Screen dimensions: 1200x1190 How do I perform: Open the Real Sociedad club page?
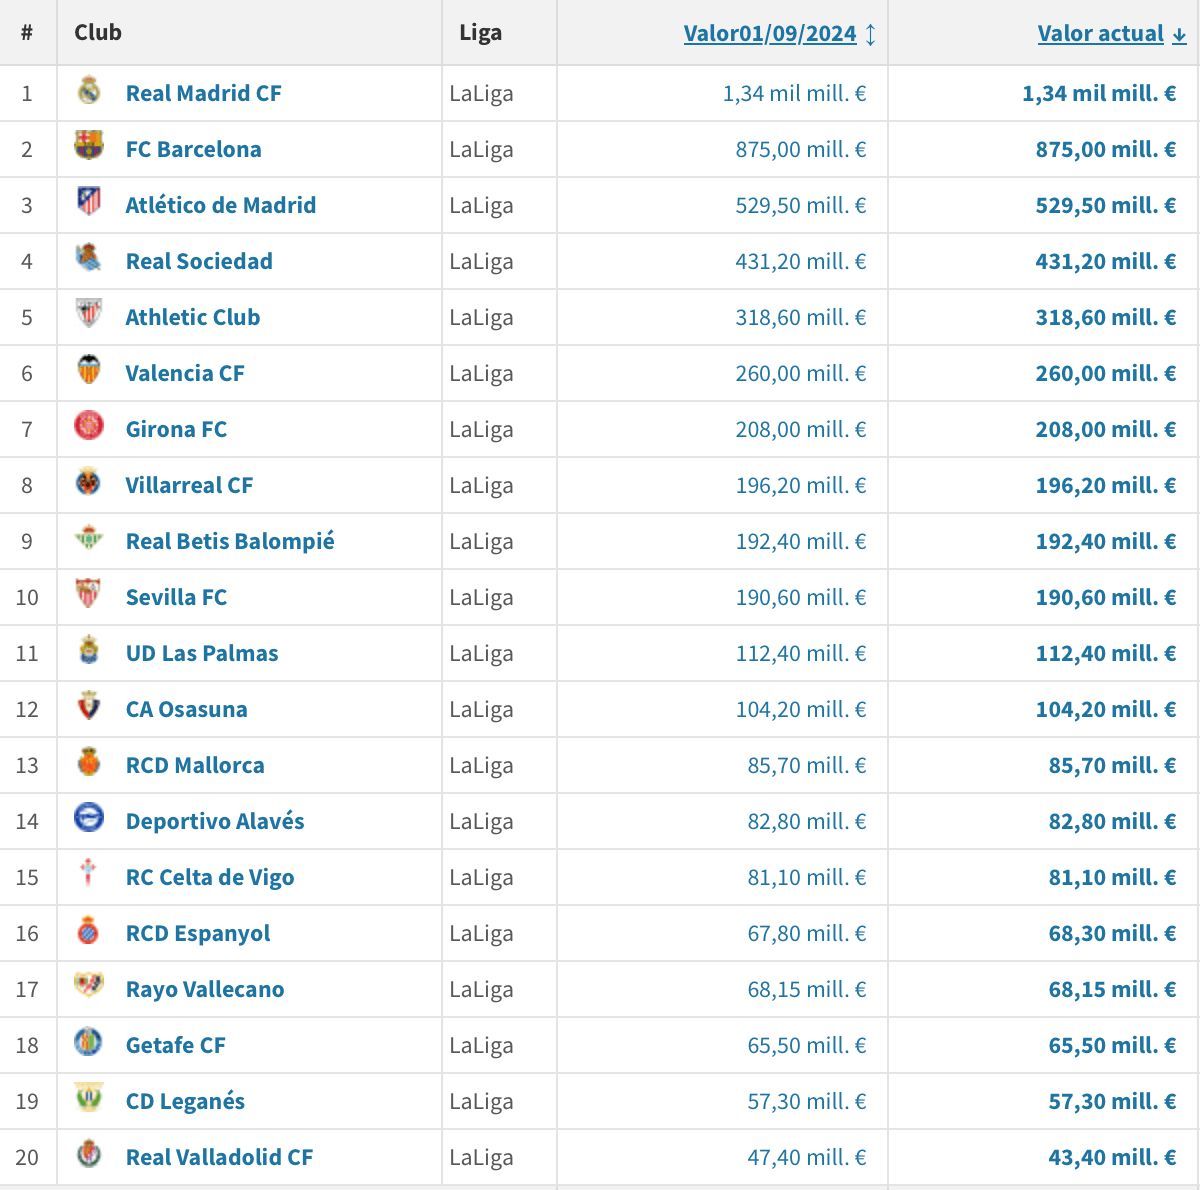(x=197, y=261)
